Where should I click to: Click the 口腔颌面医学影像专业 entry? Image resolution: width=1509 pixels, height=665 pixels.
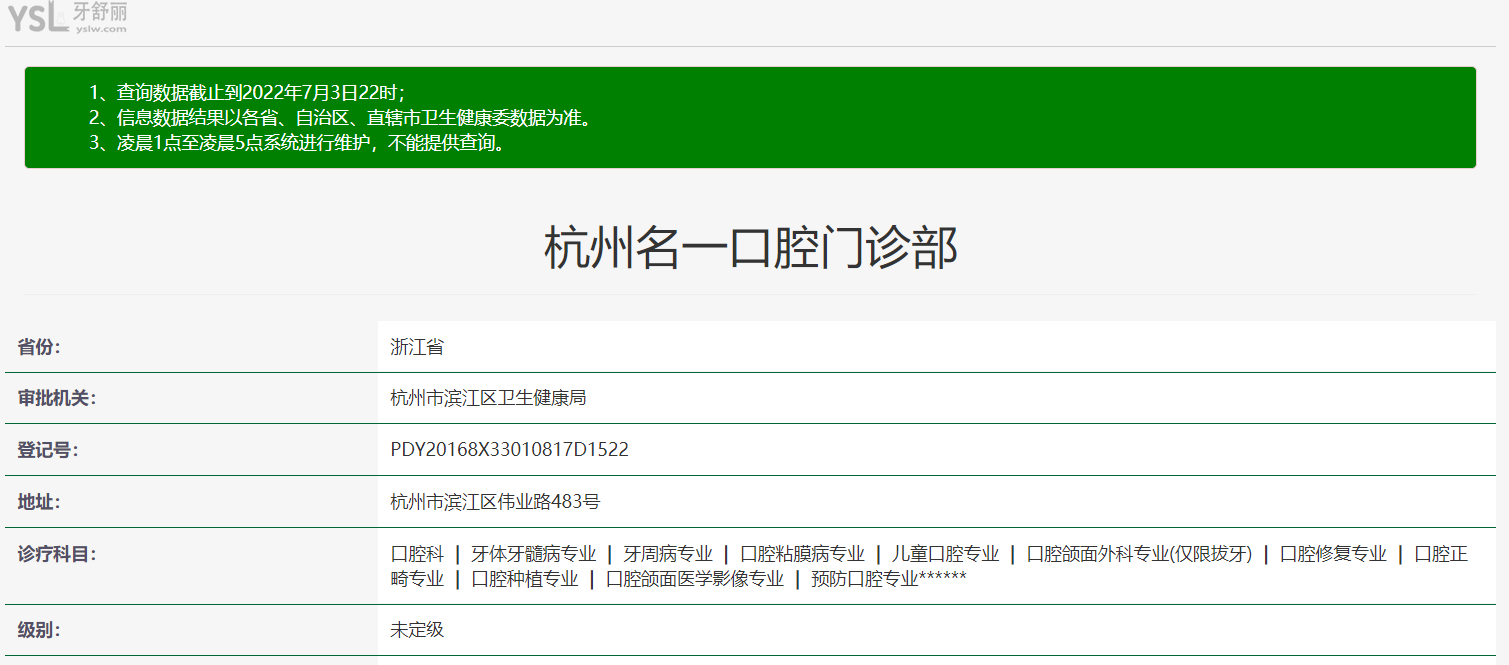point(695,579)
